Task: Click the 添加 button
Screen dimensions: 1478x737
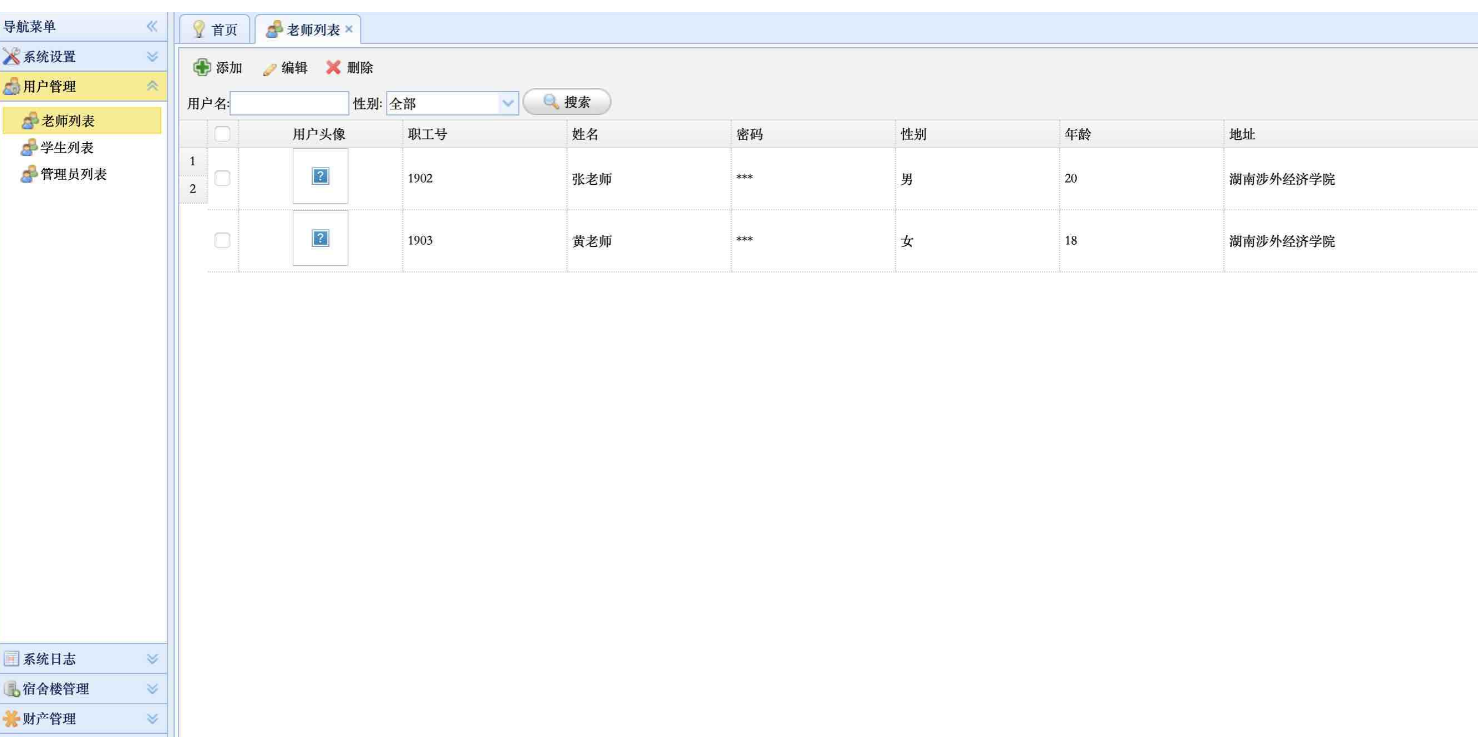Action: 217,67
